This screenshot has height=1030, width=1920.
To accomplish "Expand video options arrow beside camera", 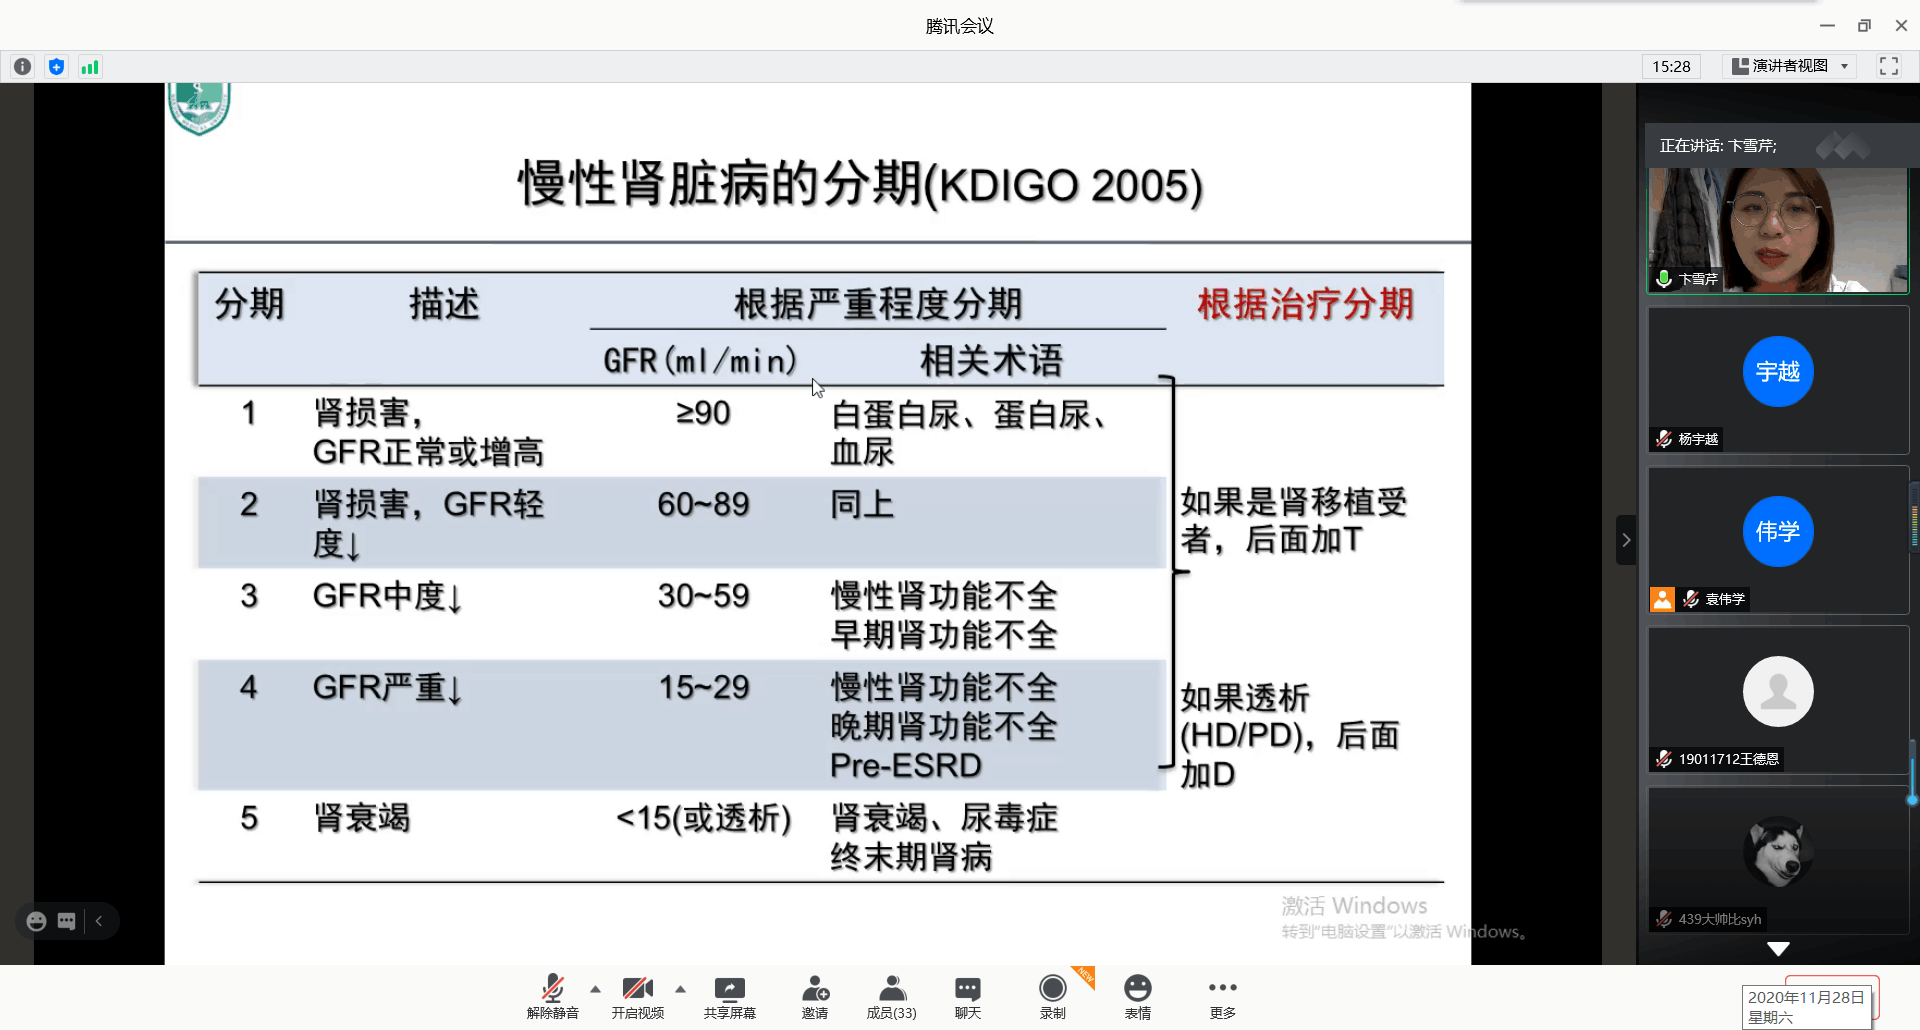I will click(681, 989).
